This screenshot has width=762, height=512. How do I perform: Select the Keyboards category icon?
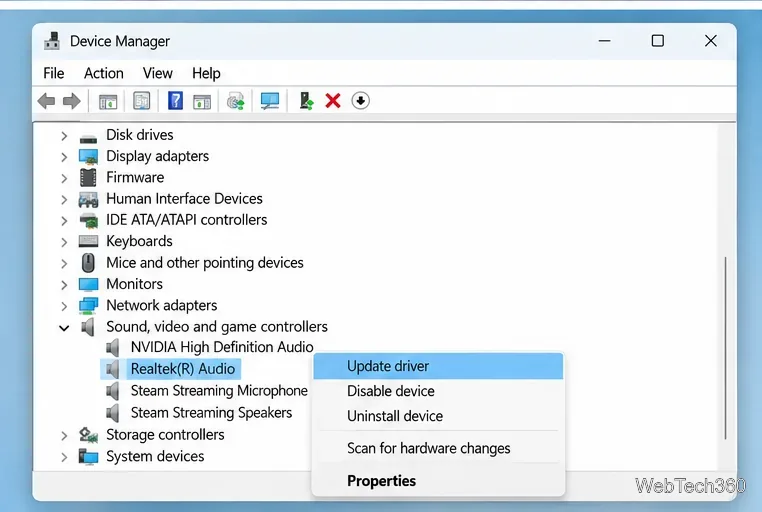pyautogui.click(x=88, y=241)
